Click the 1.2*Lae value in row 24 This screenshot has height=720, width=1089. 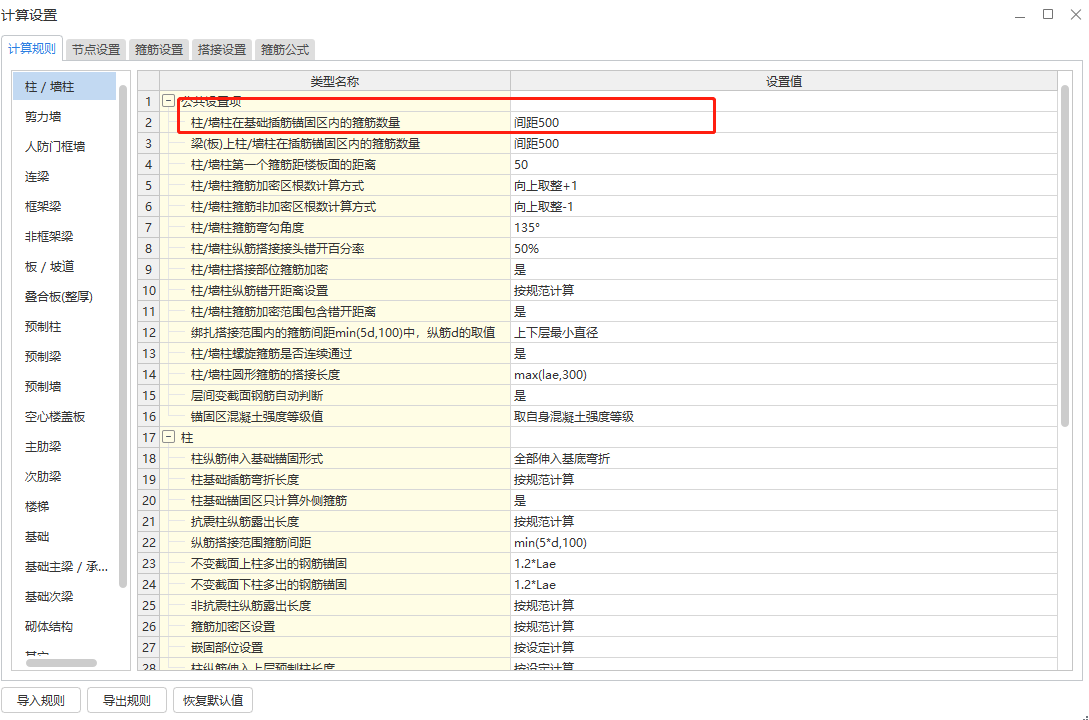pos(784,585)
